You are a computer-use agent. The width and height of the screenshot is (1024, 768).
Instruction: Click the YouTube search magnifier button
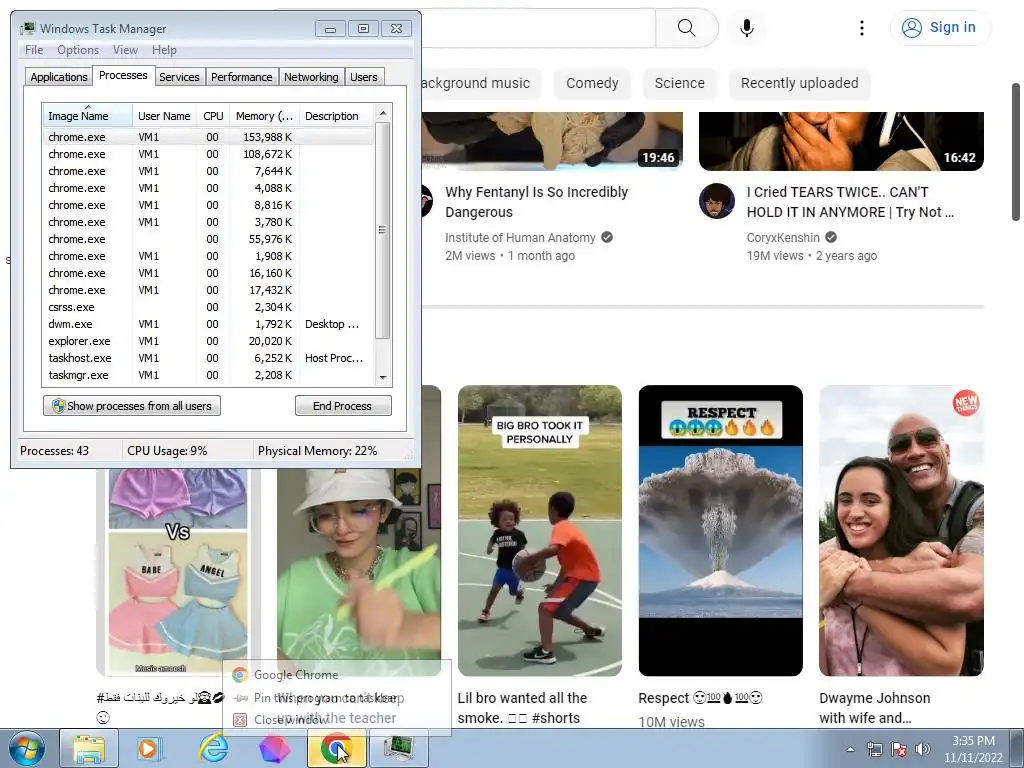point(686,27)
